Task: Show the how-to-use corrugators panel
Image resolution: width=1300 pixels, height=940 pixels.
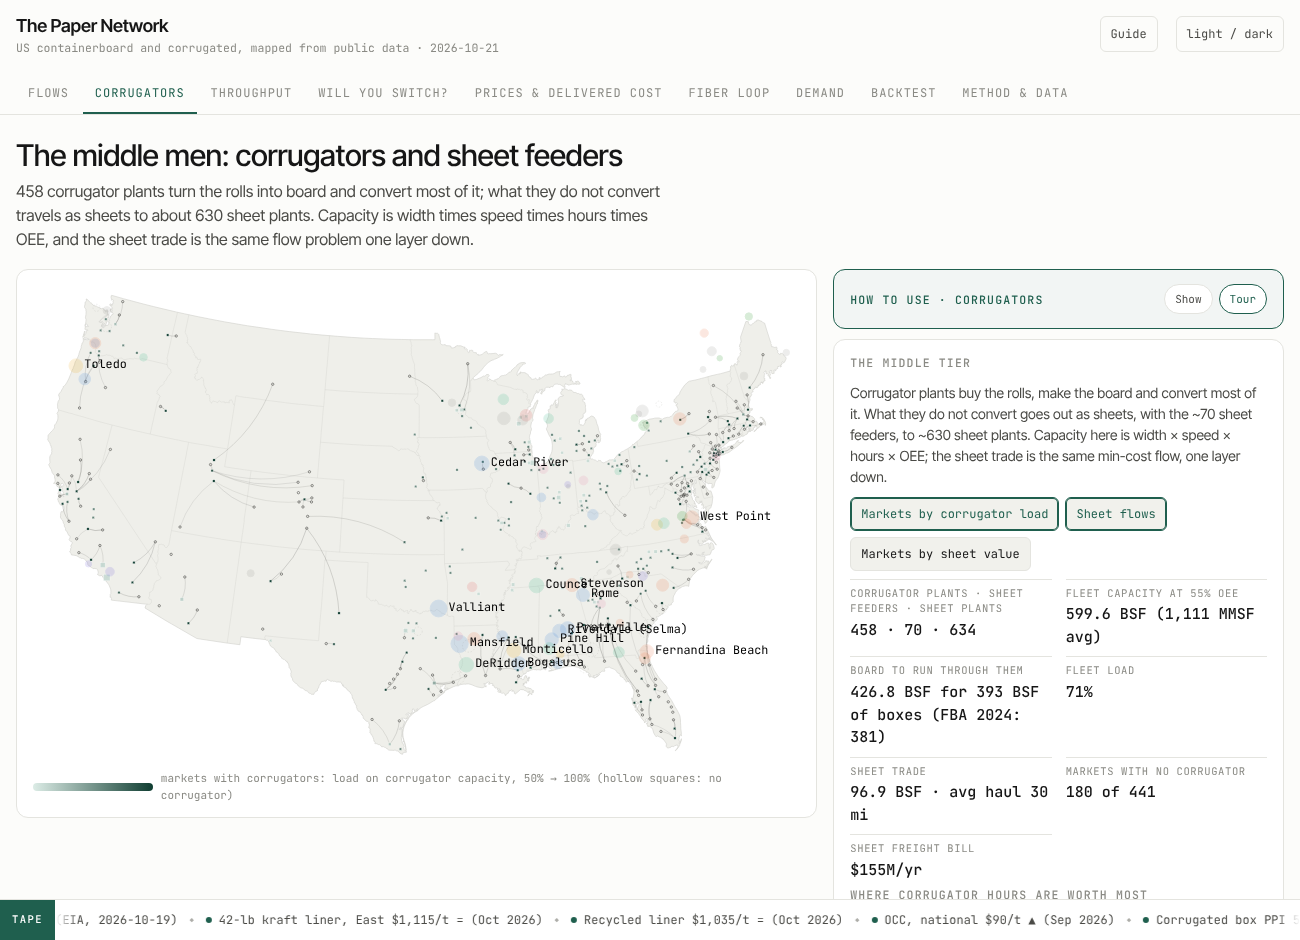Action: tap(1188, 299)
